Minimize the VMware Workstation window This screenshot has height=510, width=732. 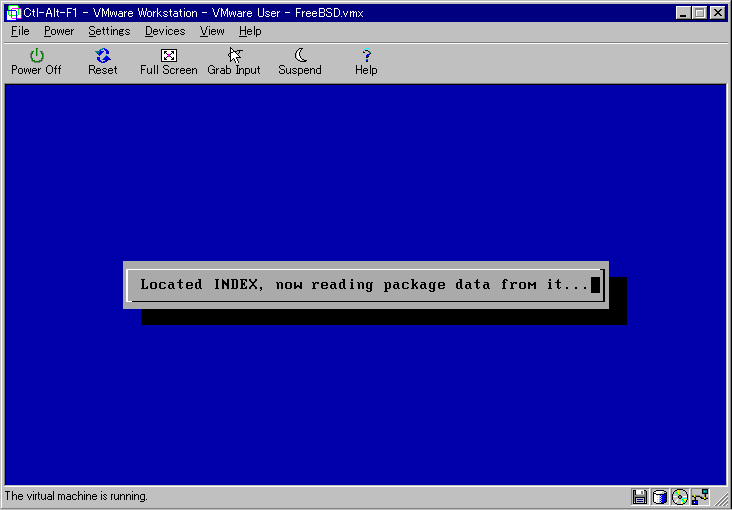[x=683, y=13]
